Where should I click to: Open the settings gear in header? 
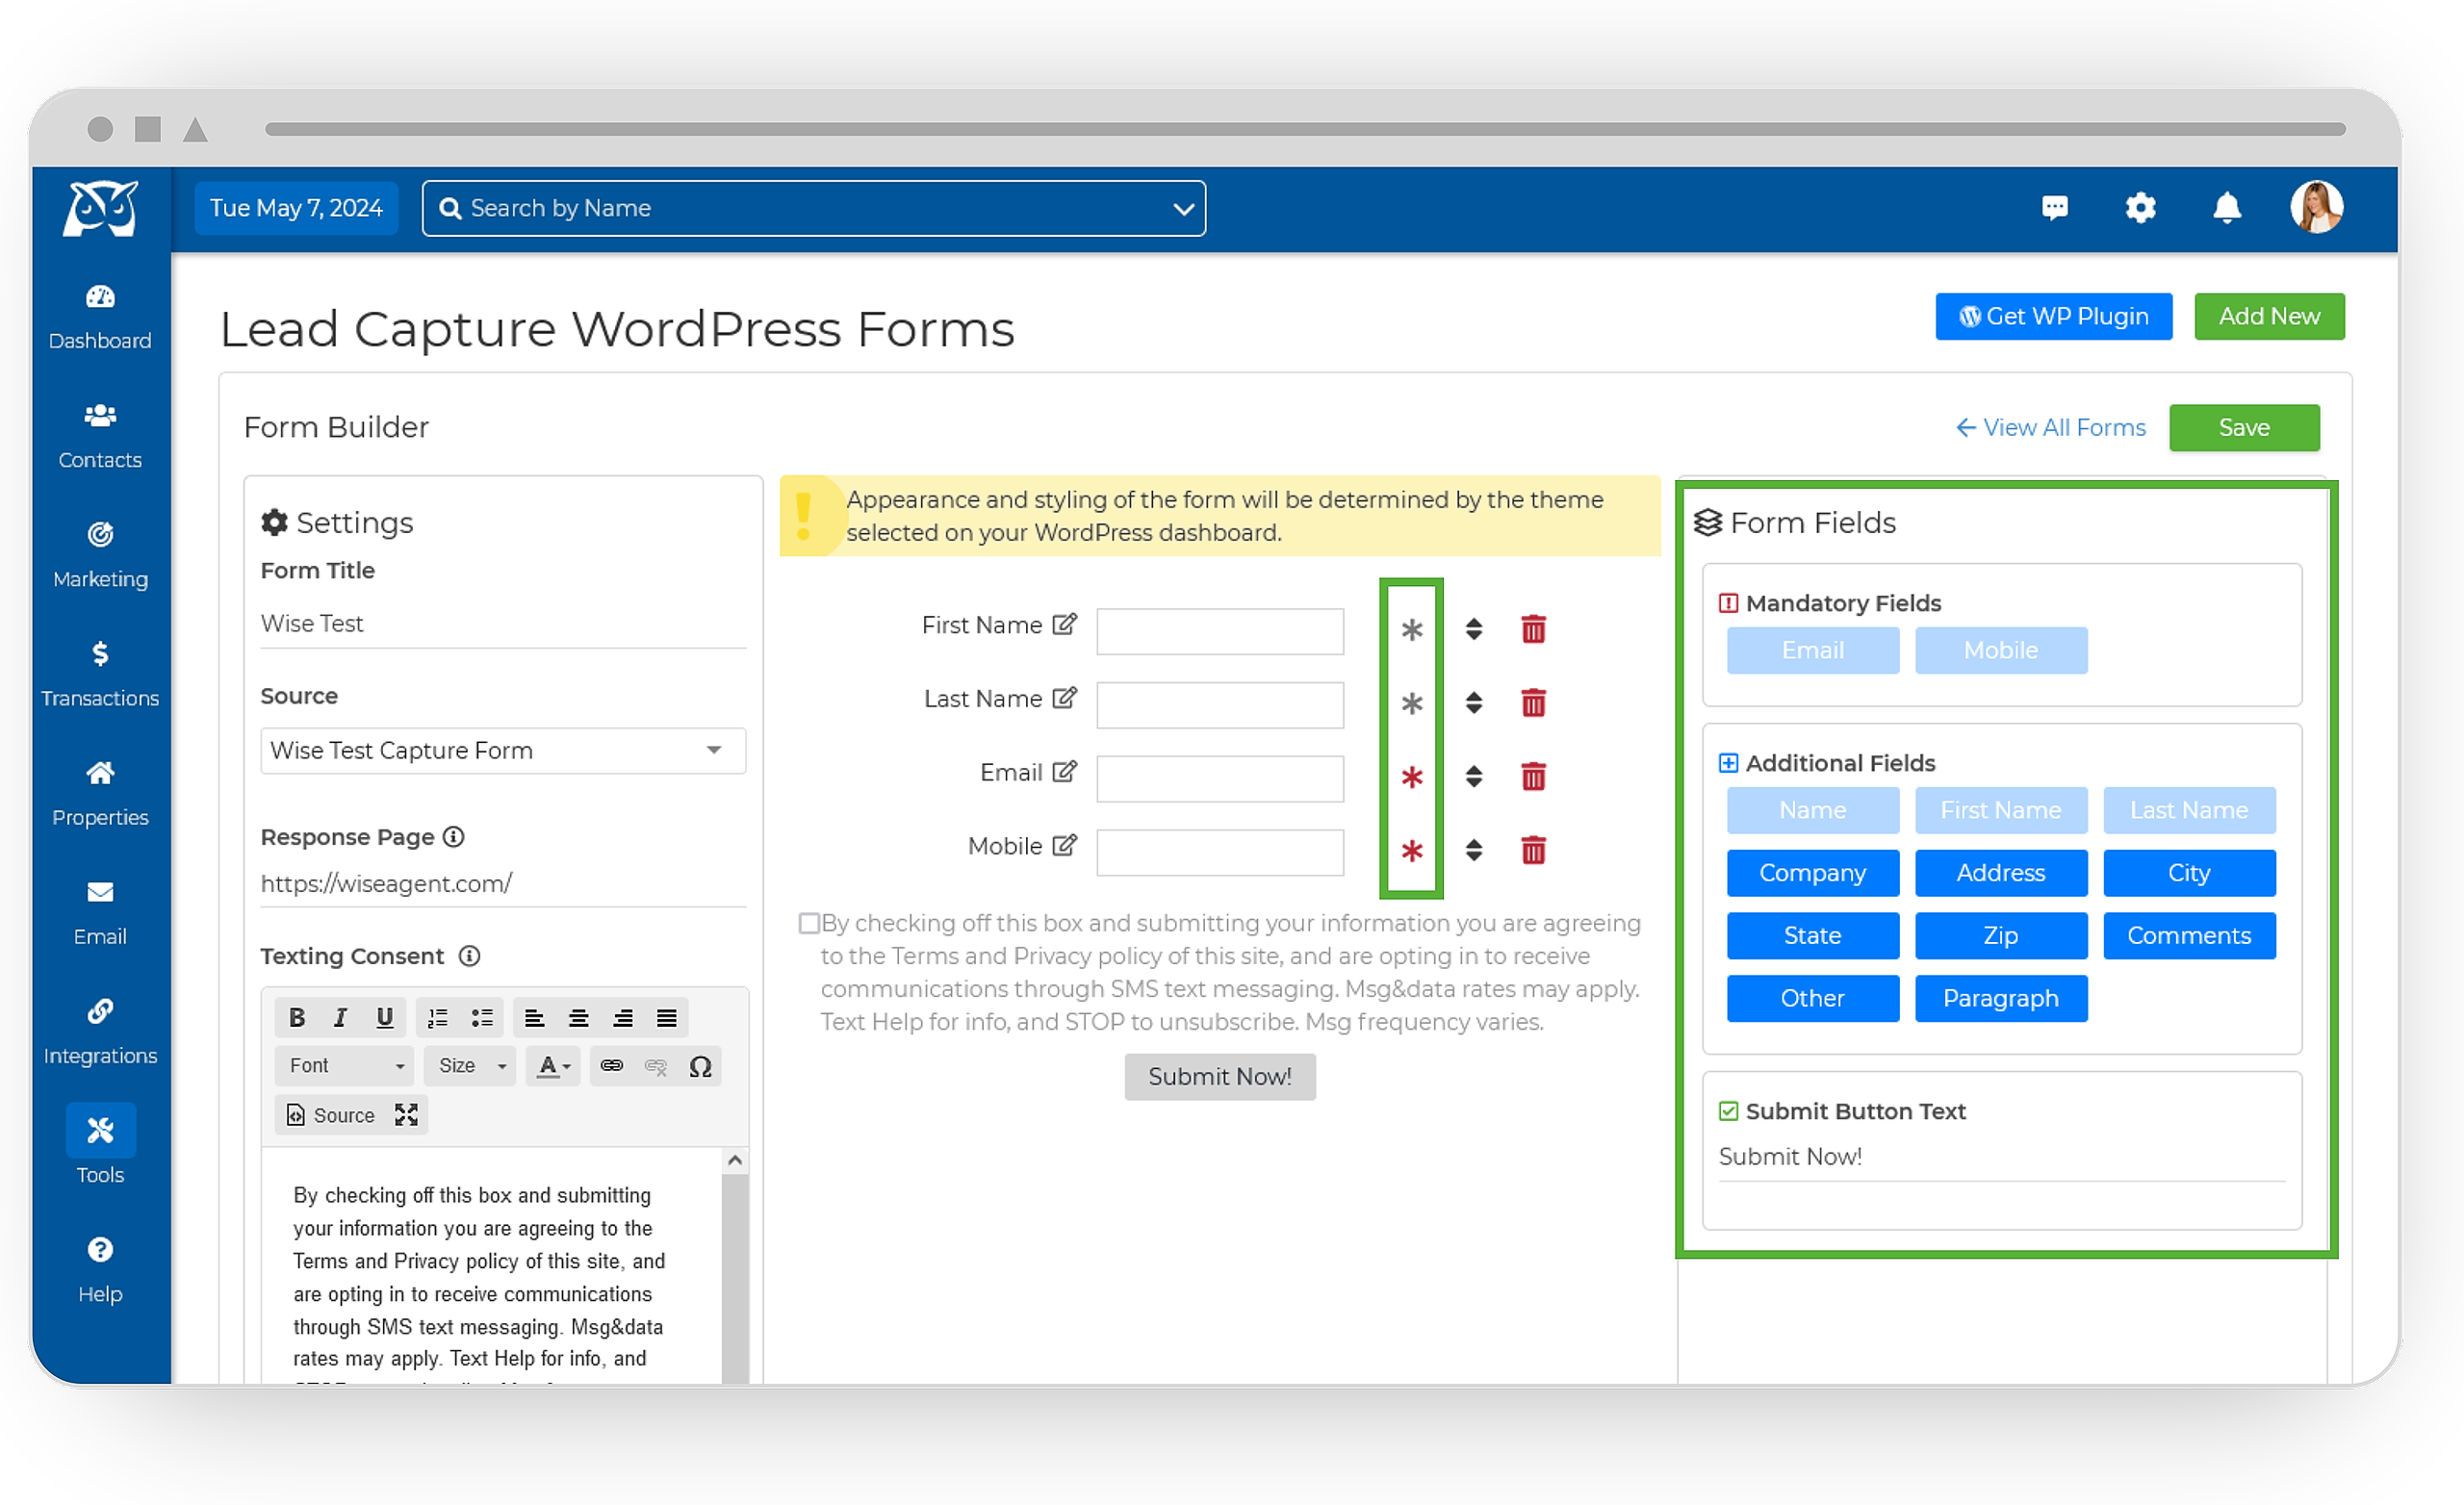pyautogui.click(x=2140, y=208)
